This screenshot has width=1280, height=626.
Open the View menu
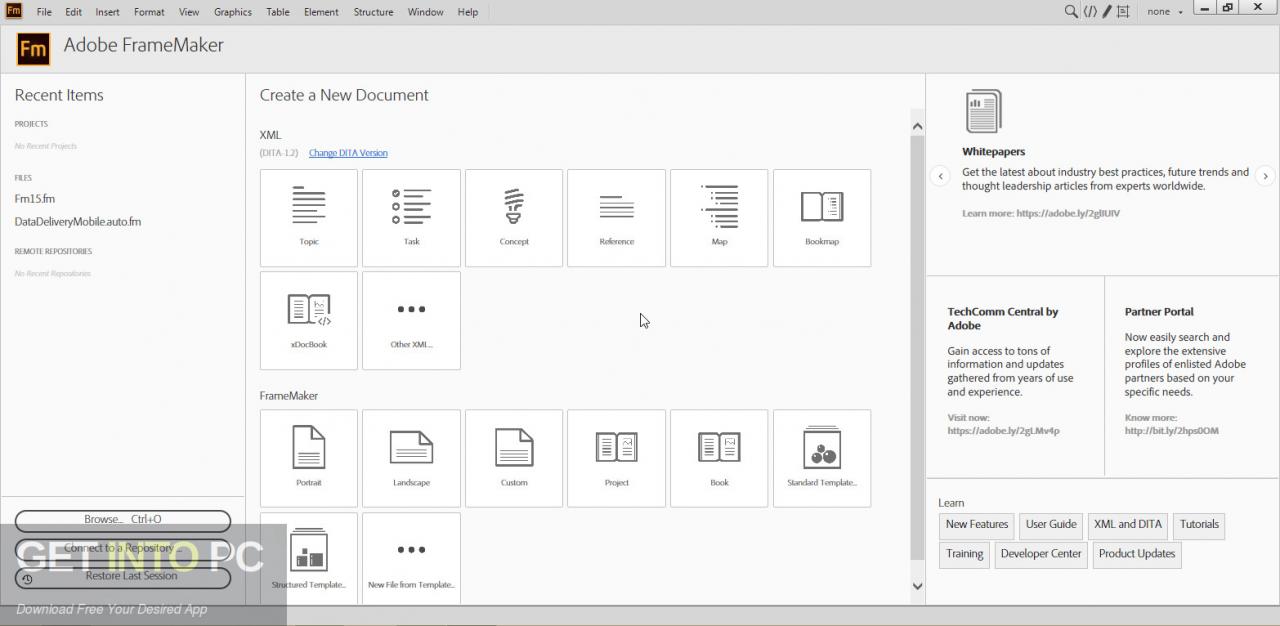coord(189,12)
